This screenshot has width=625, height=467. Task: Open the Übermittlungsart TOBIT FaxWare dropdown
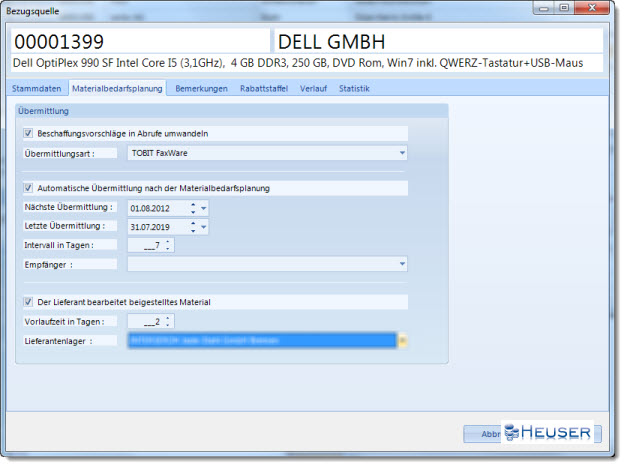click(x=402, y=153)
